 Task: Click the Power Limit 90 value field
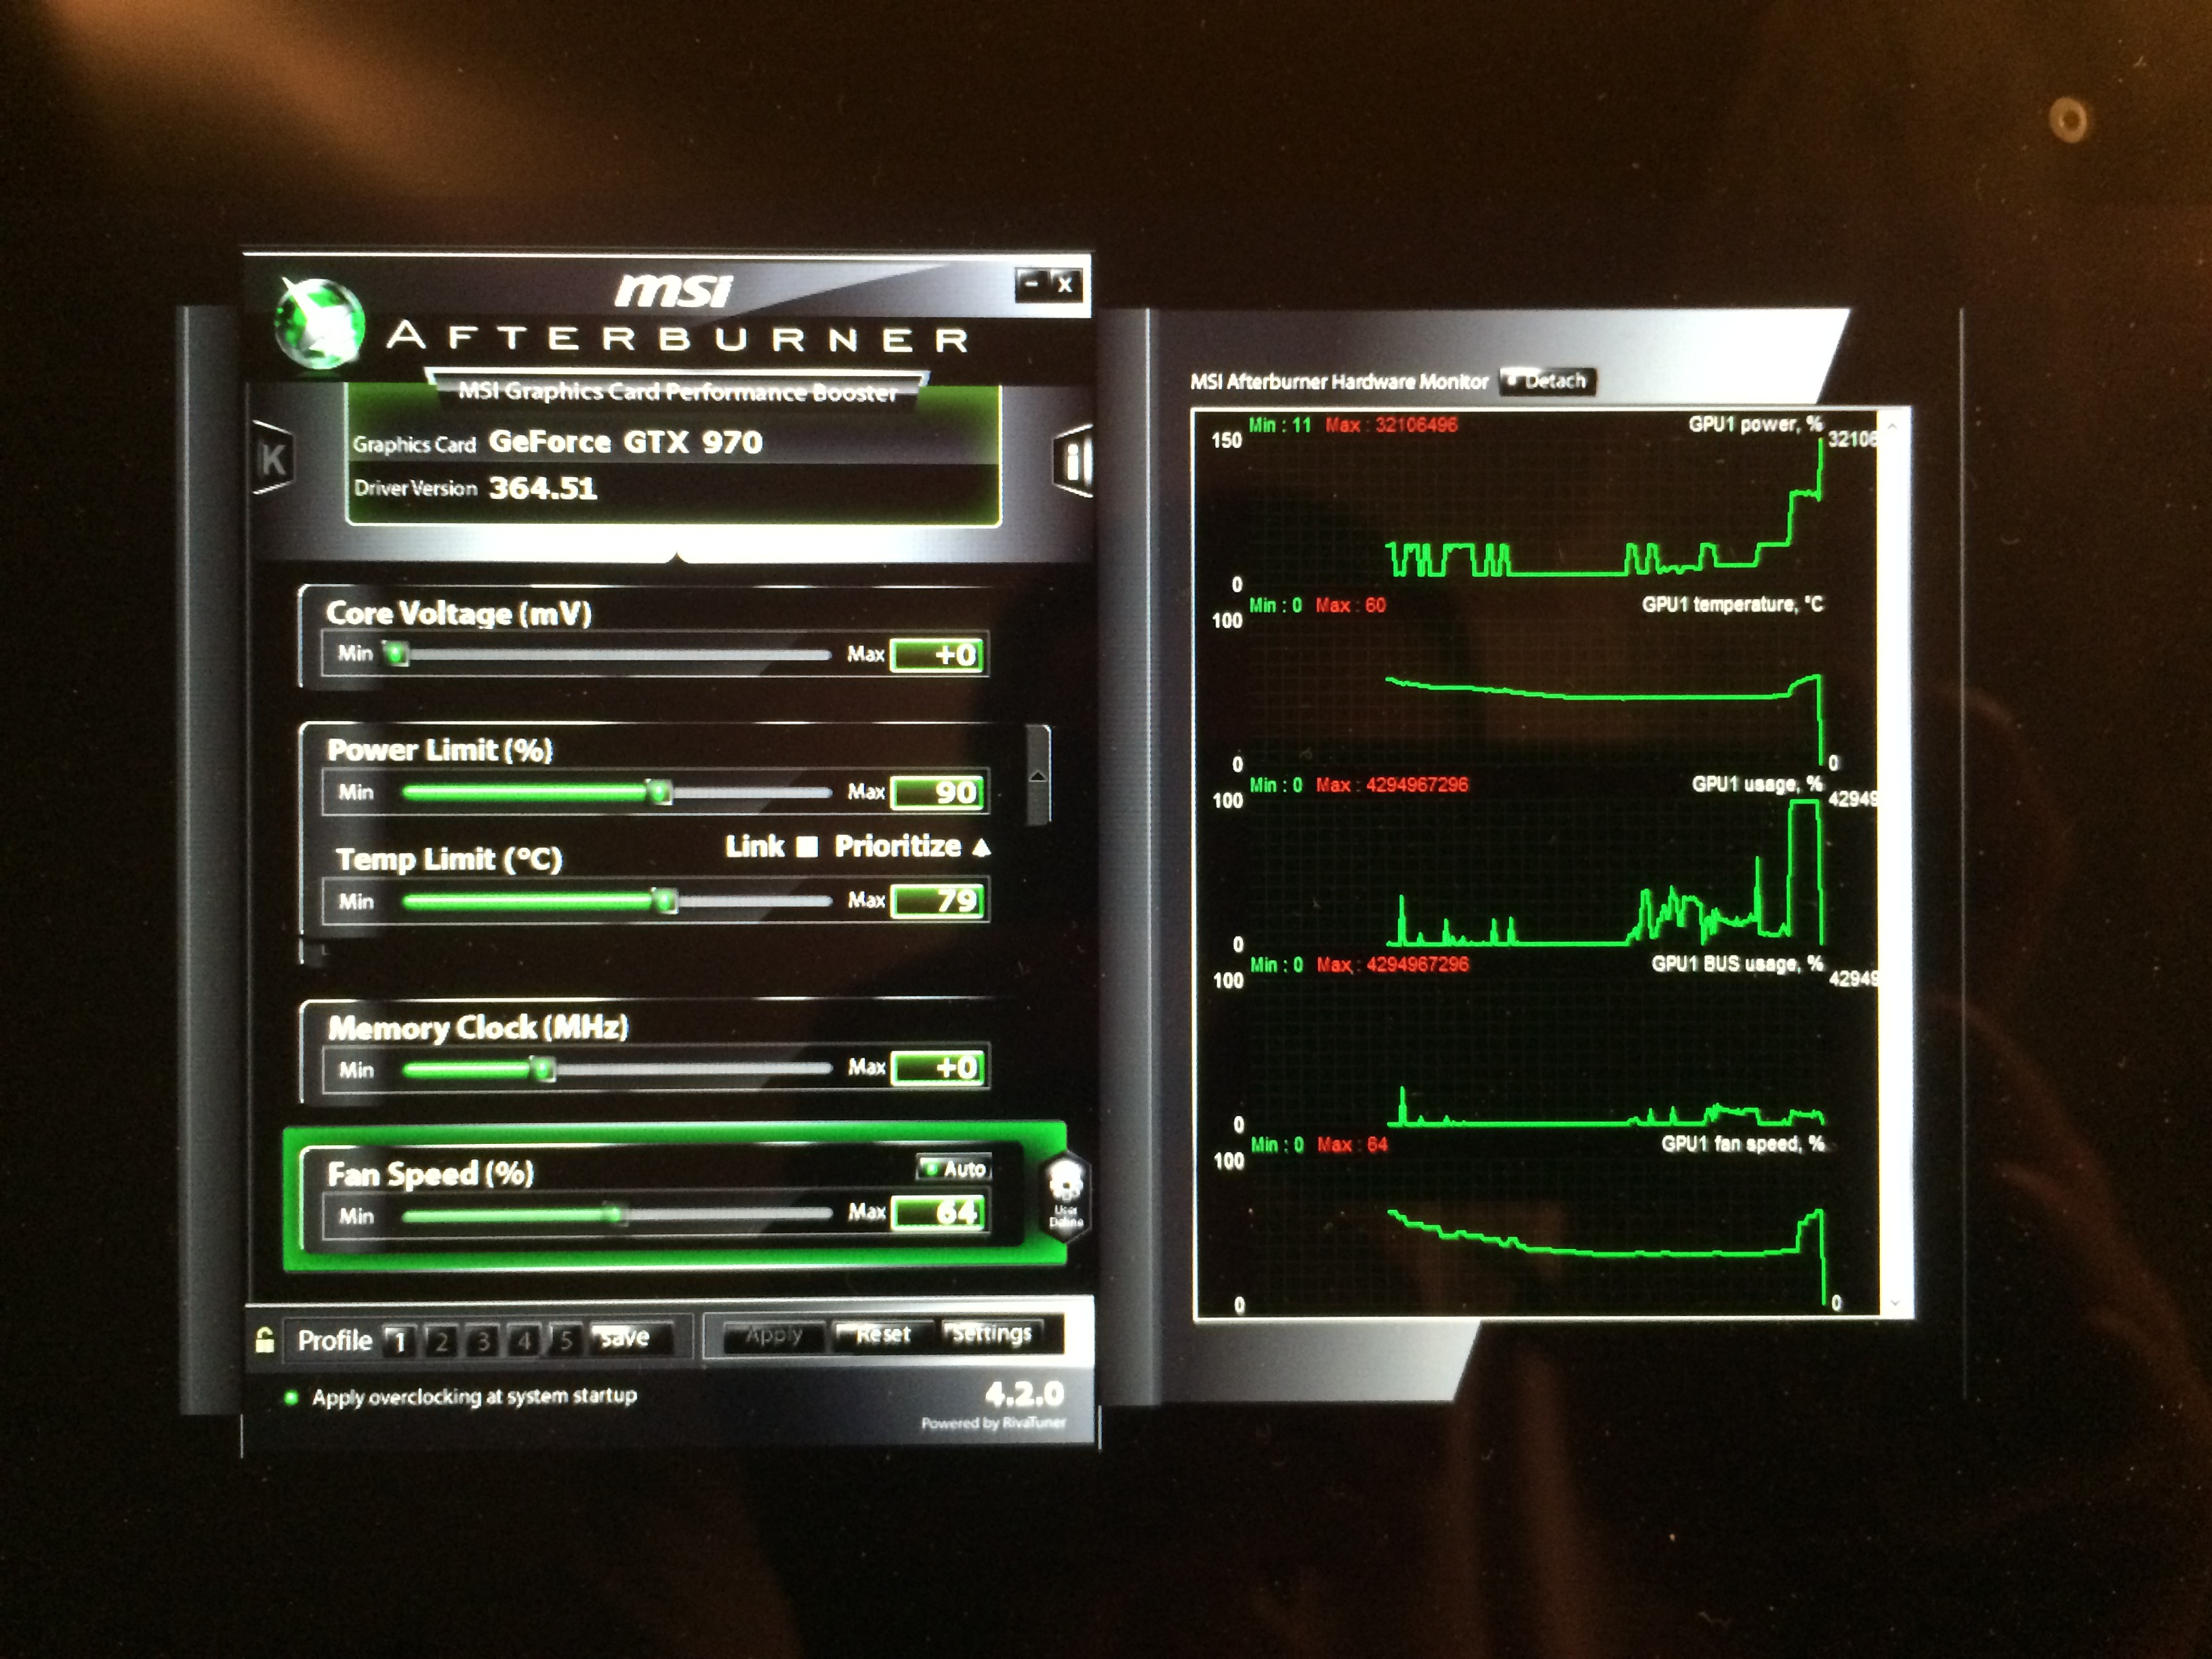click(x=938, y=792)
